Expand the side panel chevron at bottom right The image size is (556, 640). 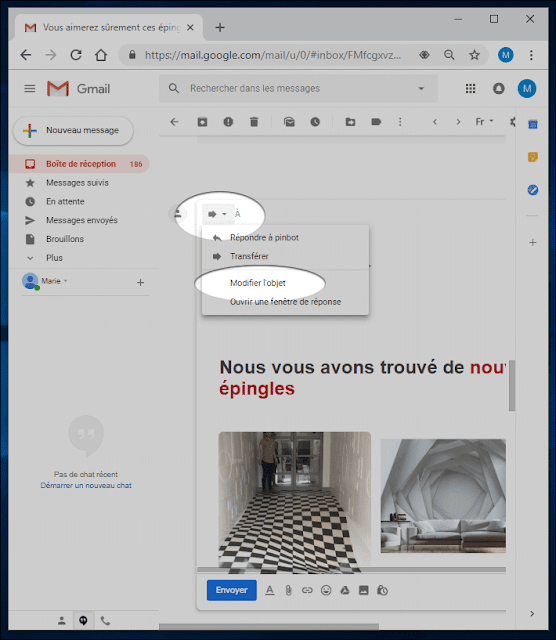click(532, 613)
